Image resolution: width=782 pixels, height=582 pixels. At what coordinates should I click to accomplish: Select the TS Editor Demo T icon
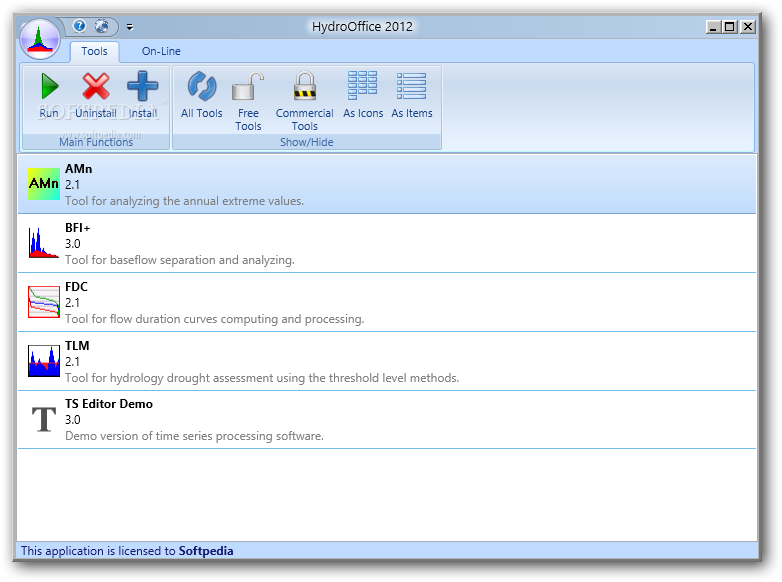tap(44, 419)
